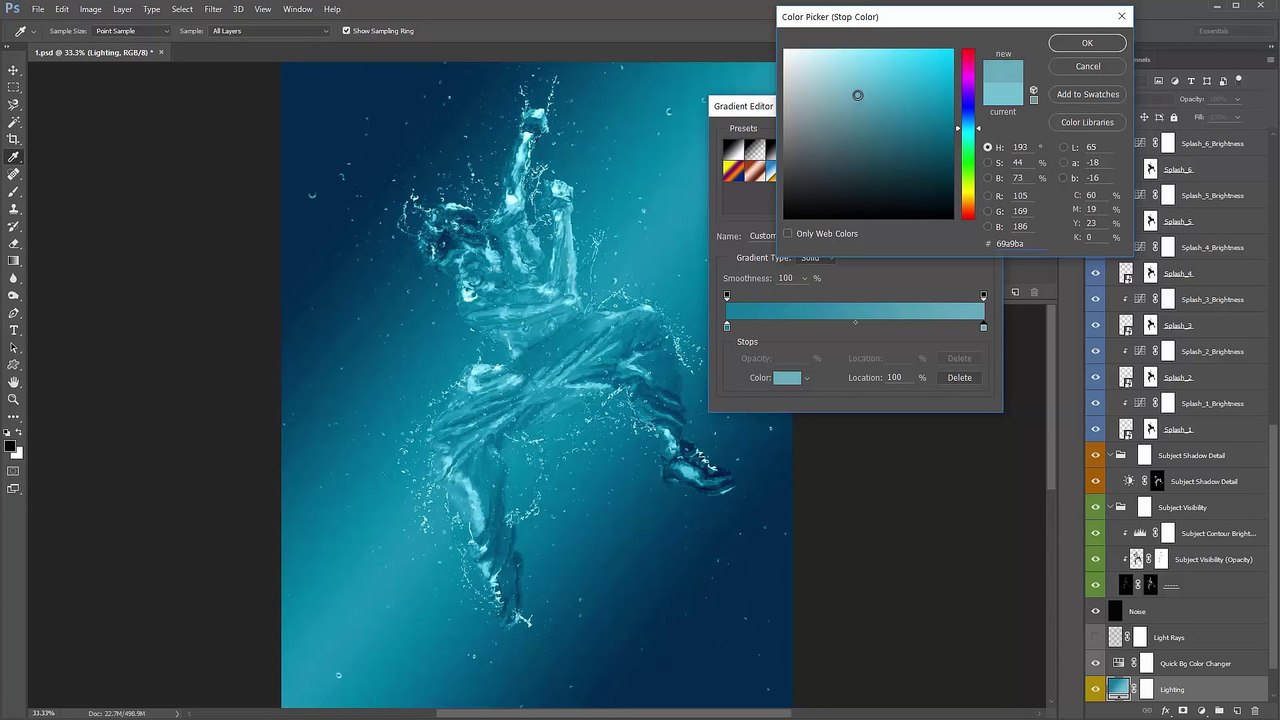Click the hex color value field
The height and width of the screenshot is (720, 1280).
point(1022,244)
